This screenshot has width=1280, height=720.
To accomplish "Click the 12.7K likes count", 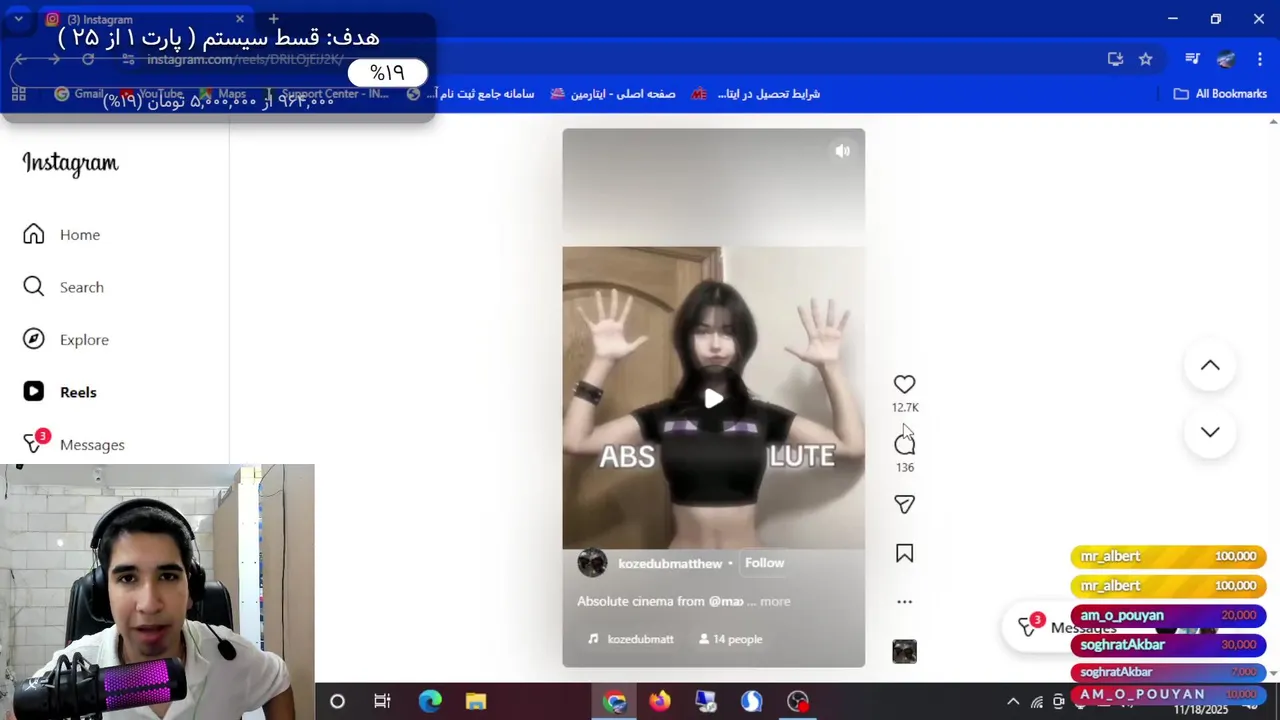I will (x=905, y=407).
